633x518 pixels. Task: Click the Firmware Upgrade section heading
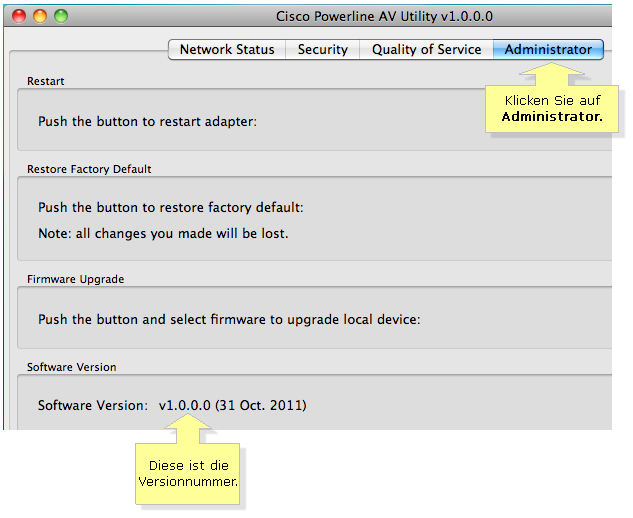pos(75,279)
